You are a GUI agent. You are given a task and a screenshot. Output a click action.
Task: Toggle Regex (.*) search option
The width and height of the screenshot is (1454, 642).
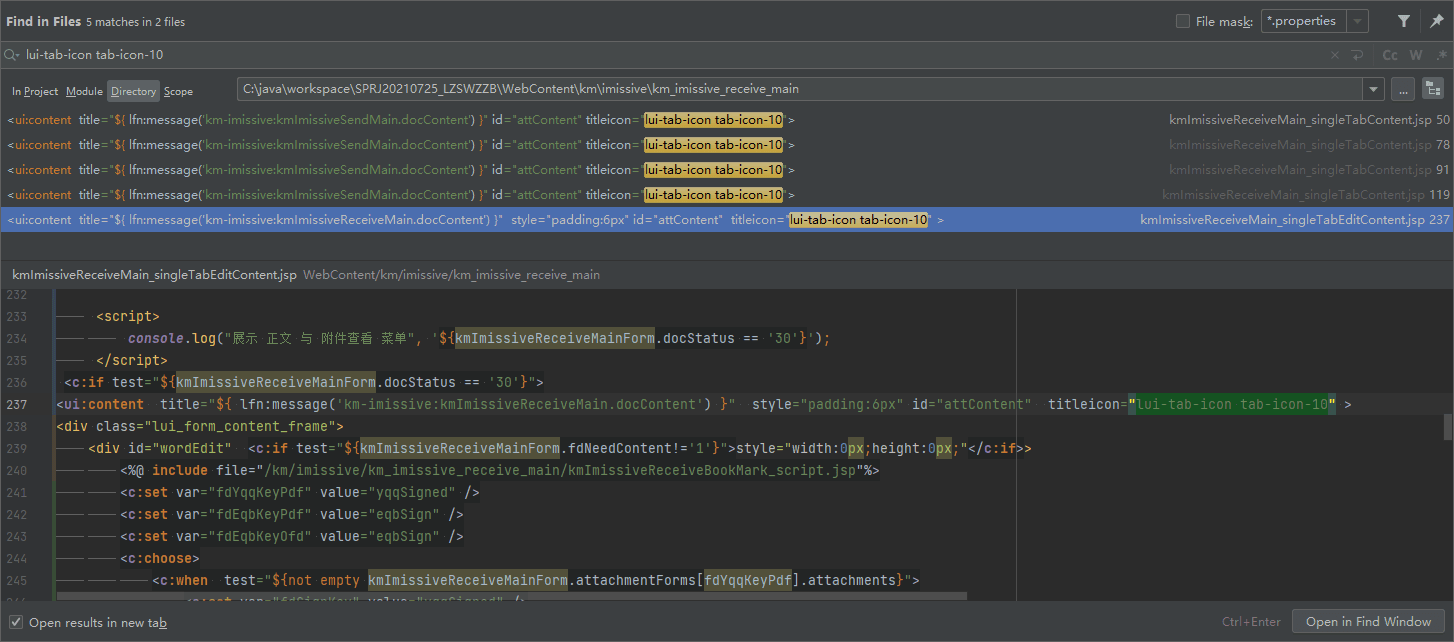pyautogui.click(x=1440, y=55)
